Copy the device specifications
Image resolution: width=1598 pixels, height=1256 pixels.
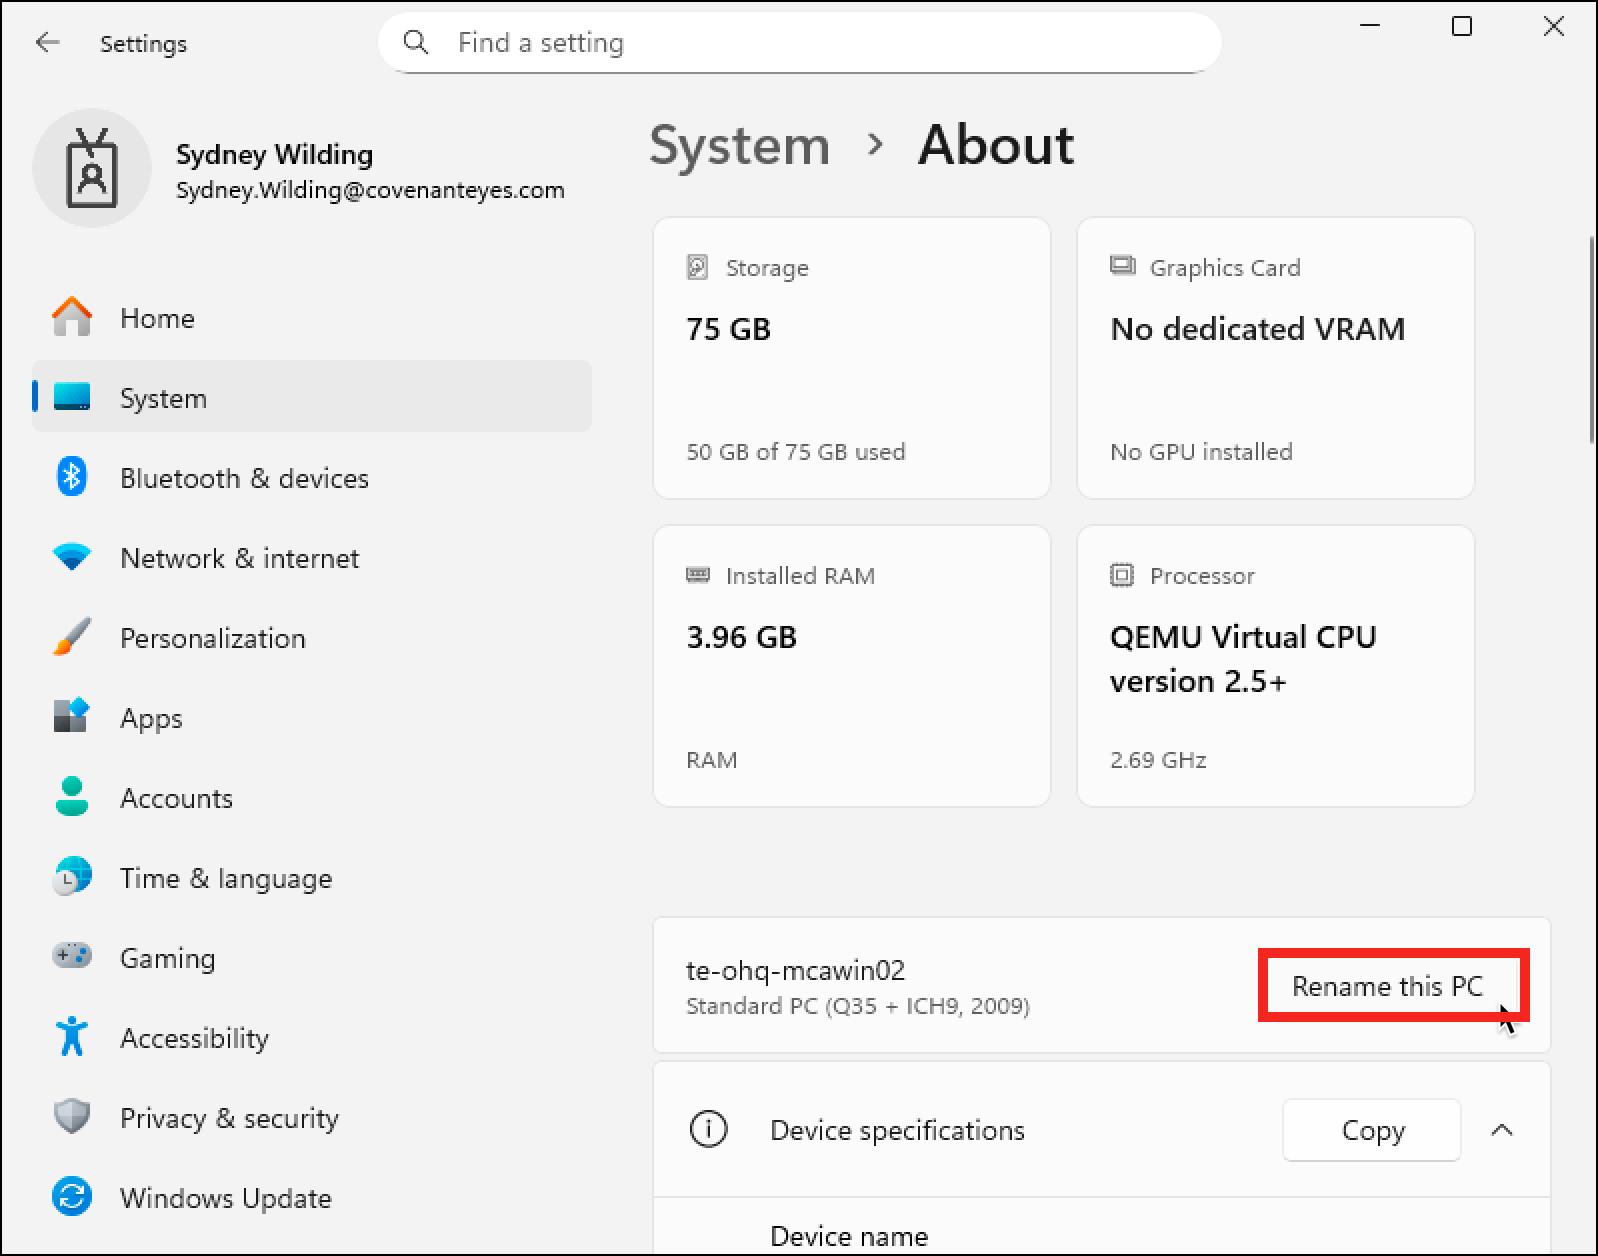(x=1371, y=1130)
